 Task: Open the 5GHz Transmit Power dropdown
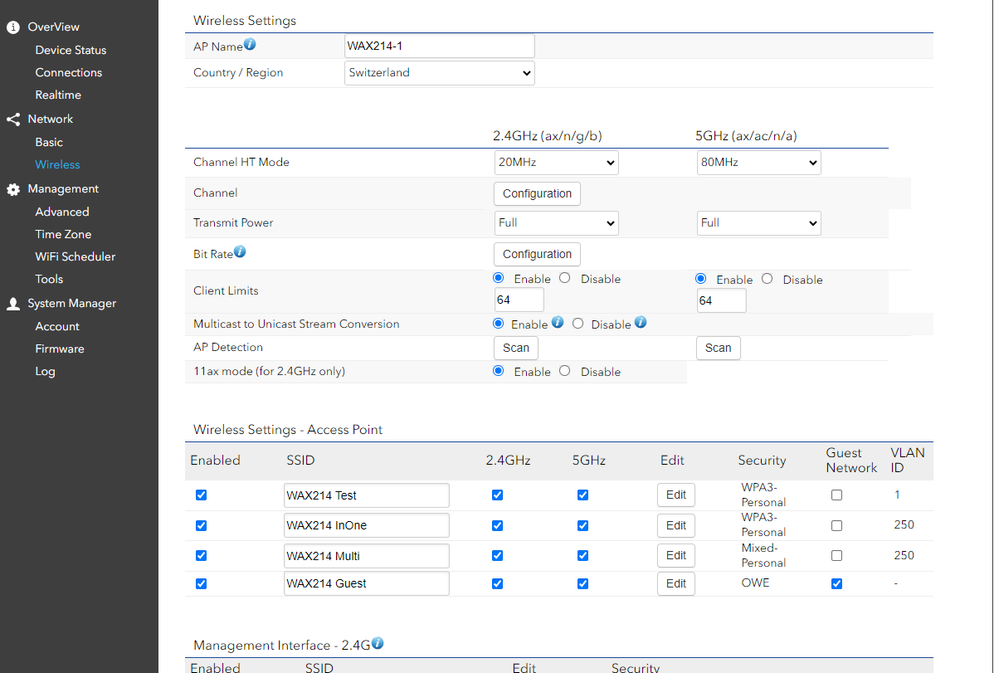pos(758,222)
